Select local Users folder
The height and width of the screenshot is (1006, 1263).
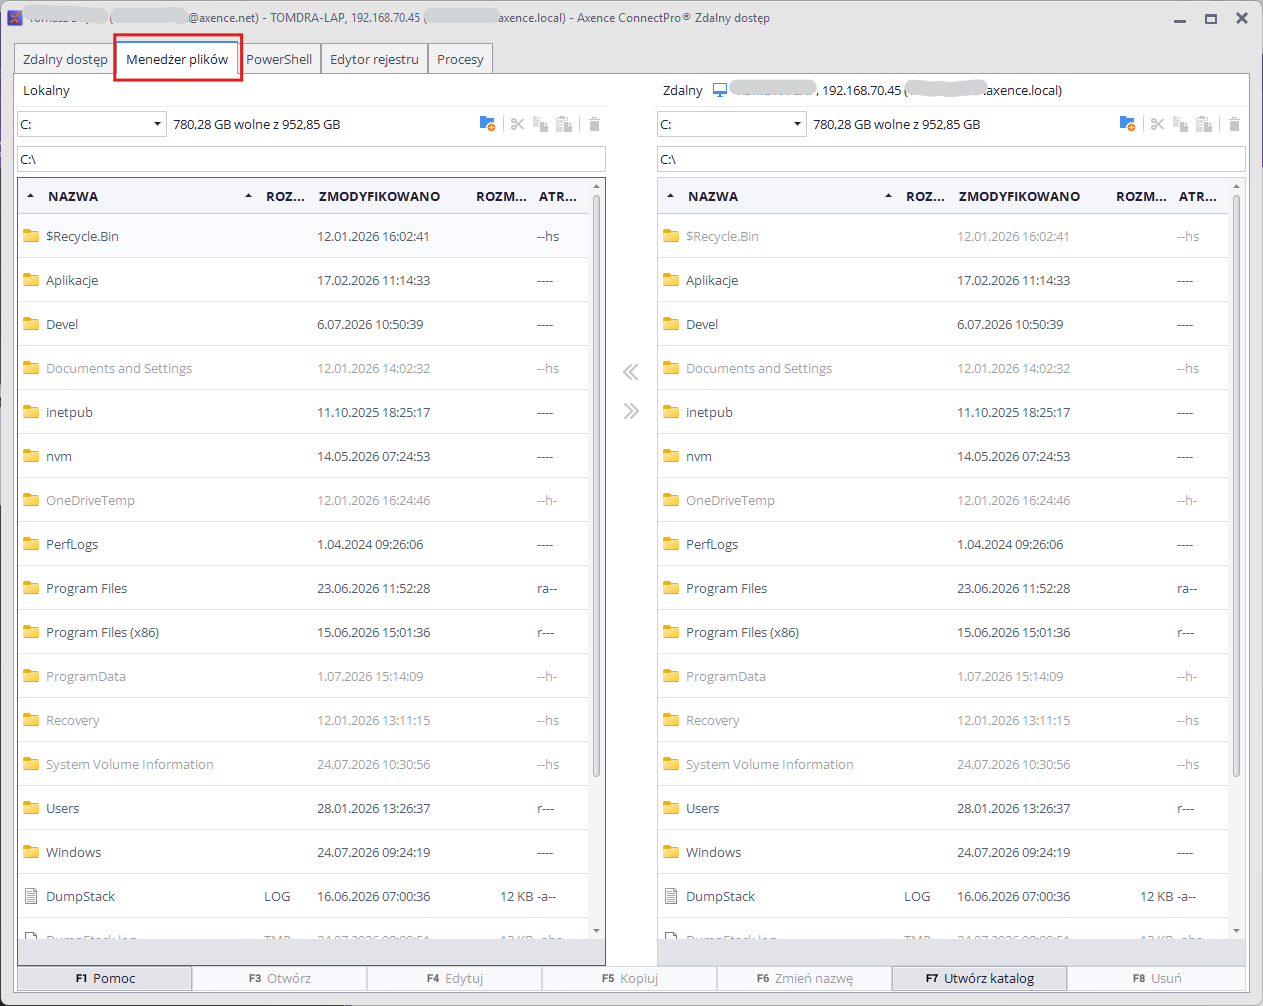tap(303, 808)
